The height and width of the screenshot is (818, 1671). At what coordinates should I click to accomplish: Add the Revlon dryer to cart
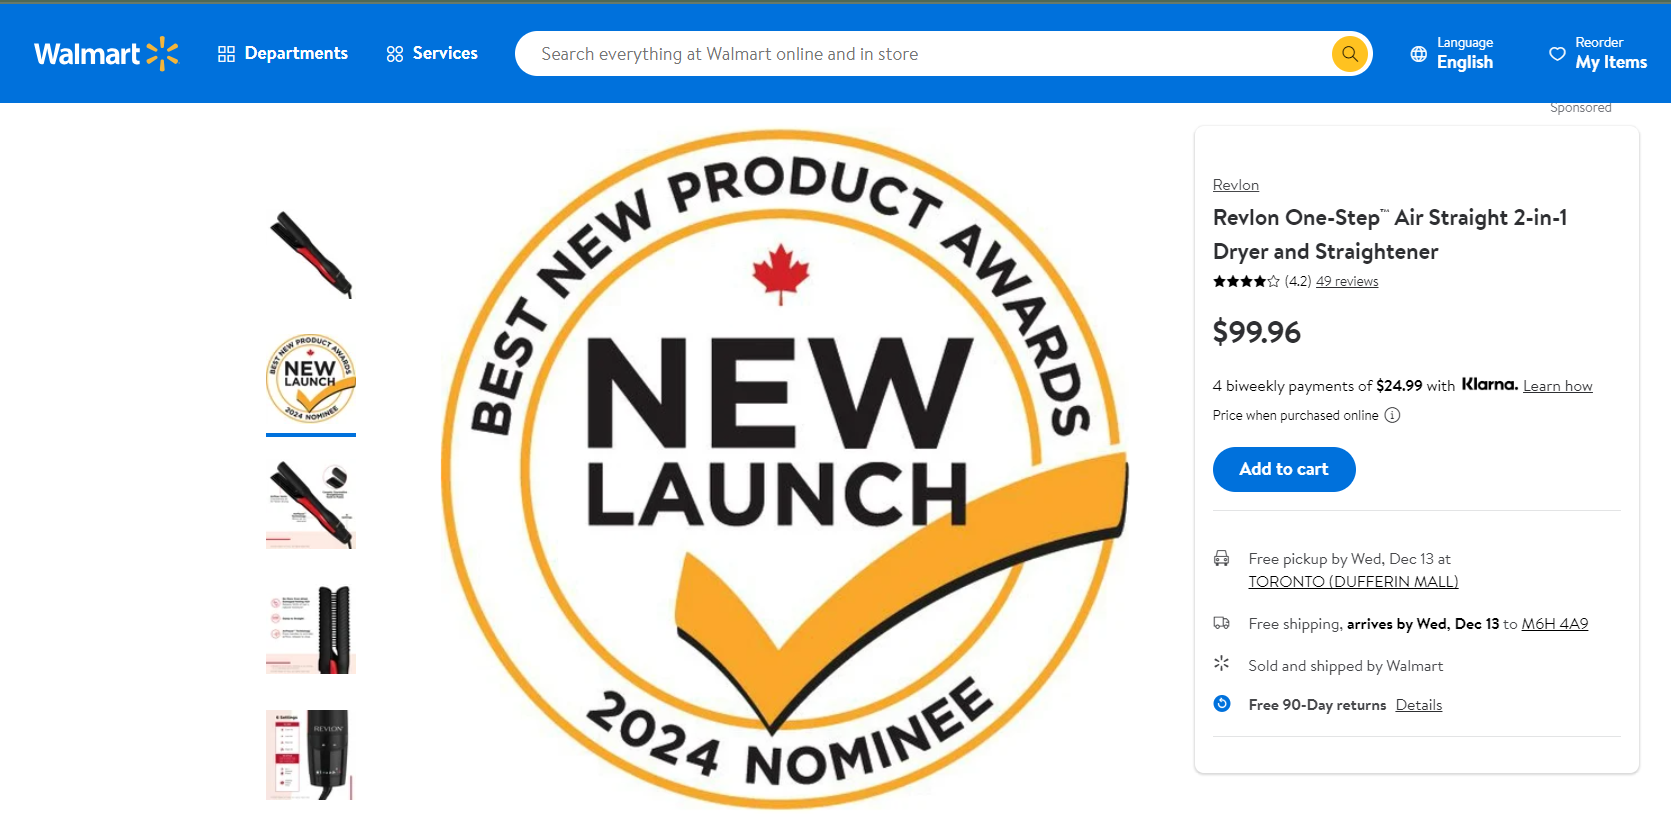pyautogui.click(x=1284, y=469)
